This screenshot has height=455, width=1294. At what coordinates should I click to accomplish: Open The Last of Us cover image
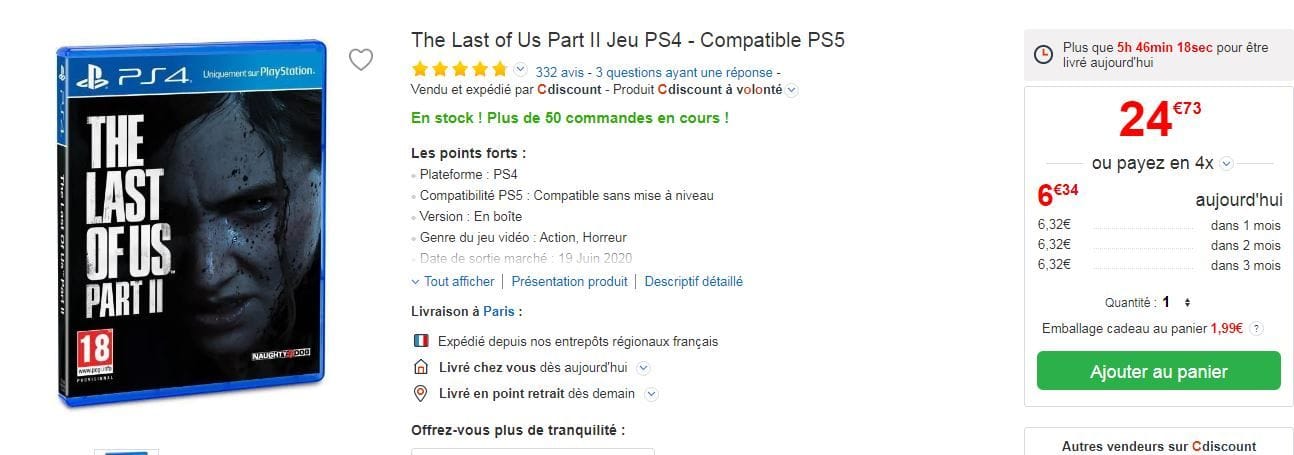[x=190, y=224]
